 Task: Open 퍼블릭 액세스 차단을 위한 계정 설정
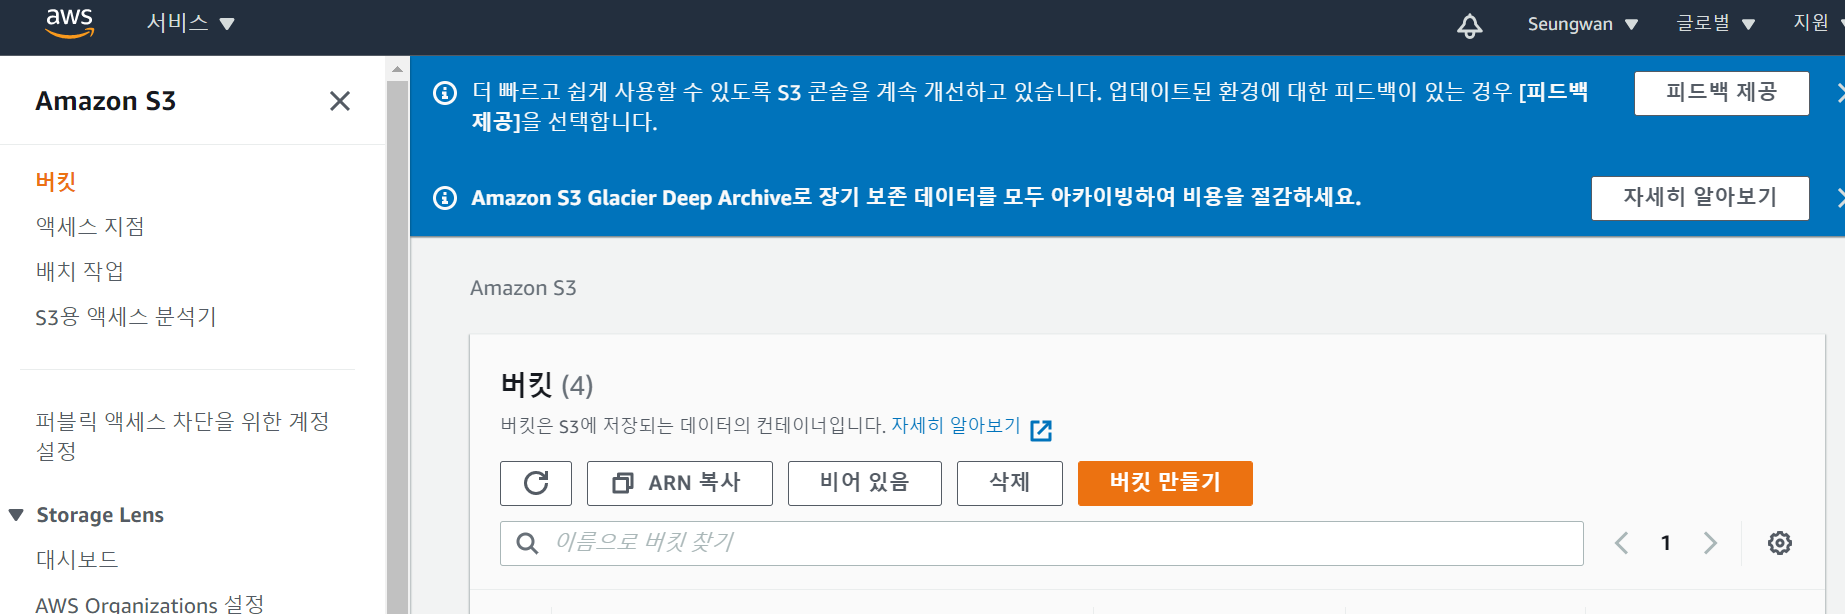[x=183, y=436]
